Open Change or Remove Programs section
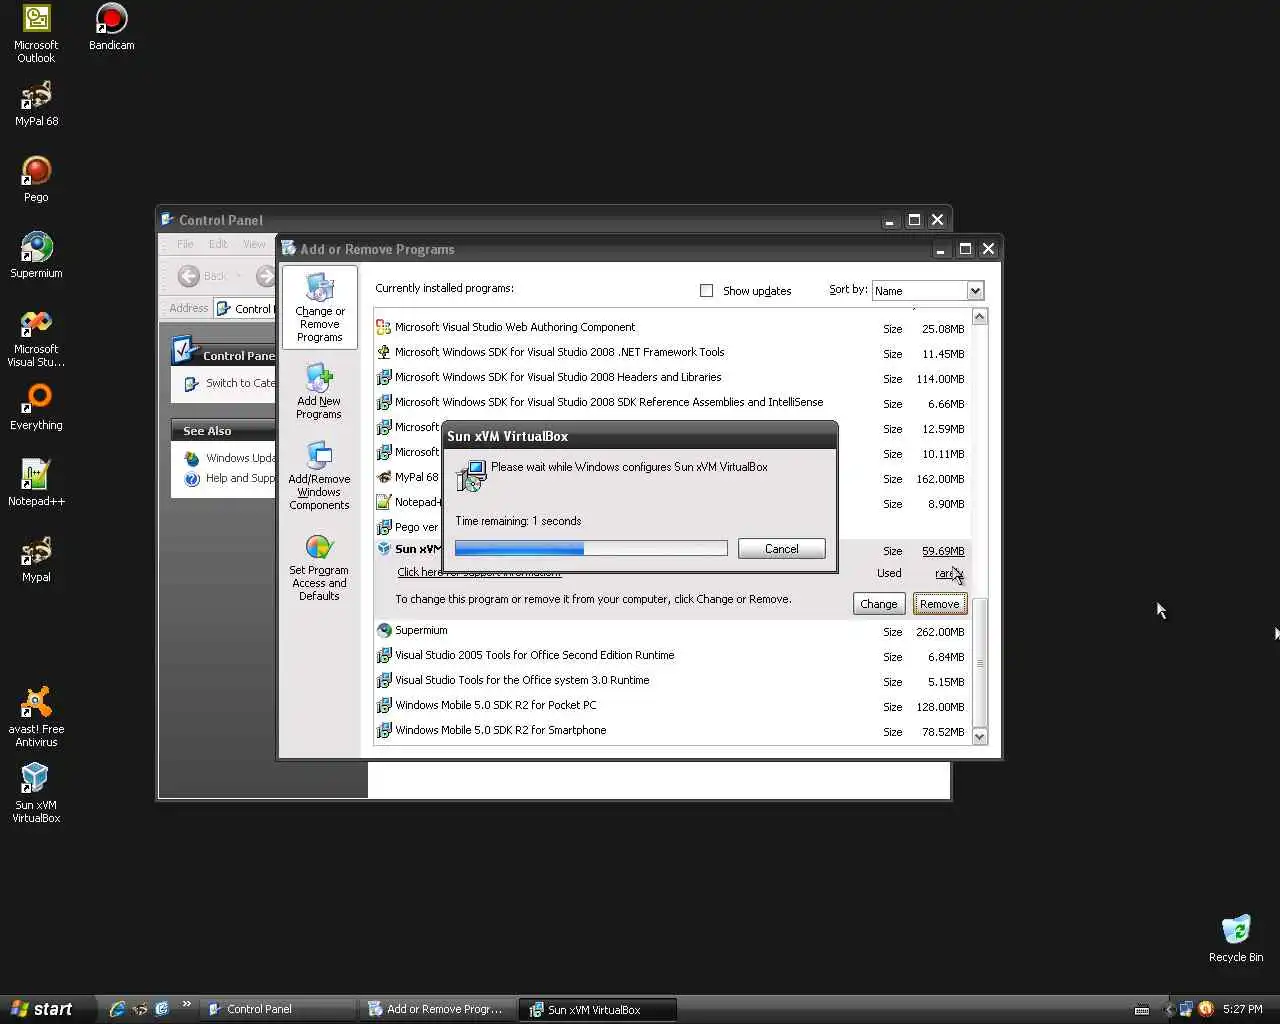Viewport: 1280px width, 1024px height. click(319, 307)
